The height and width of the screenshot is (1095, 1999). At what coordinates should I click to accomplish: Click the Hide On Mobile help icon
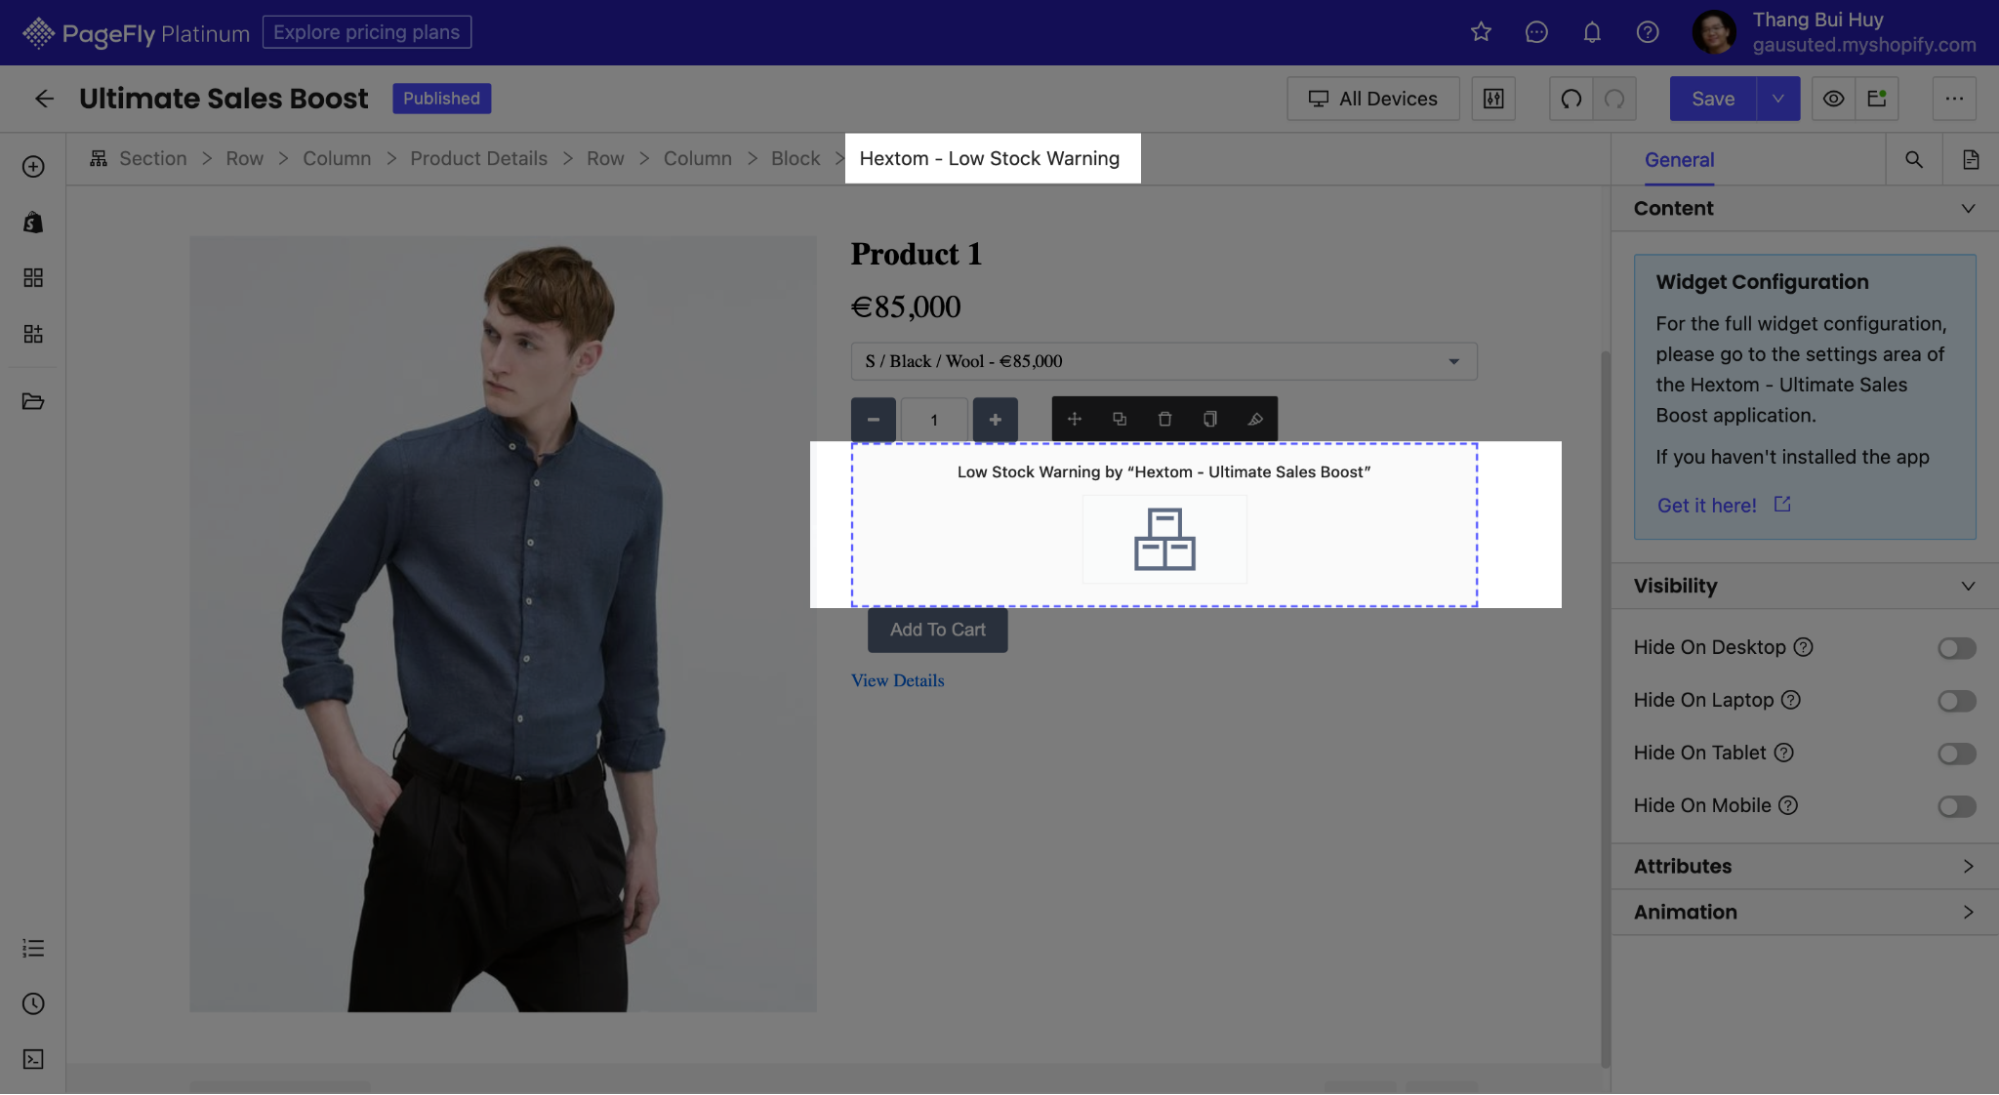pyautogui.click(x=1787, y=805)
